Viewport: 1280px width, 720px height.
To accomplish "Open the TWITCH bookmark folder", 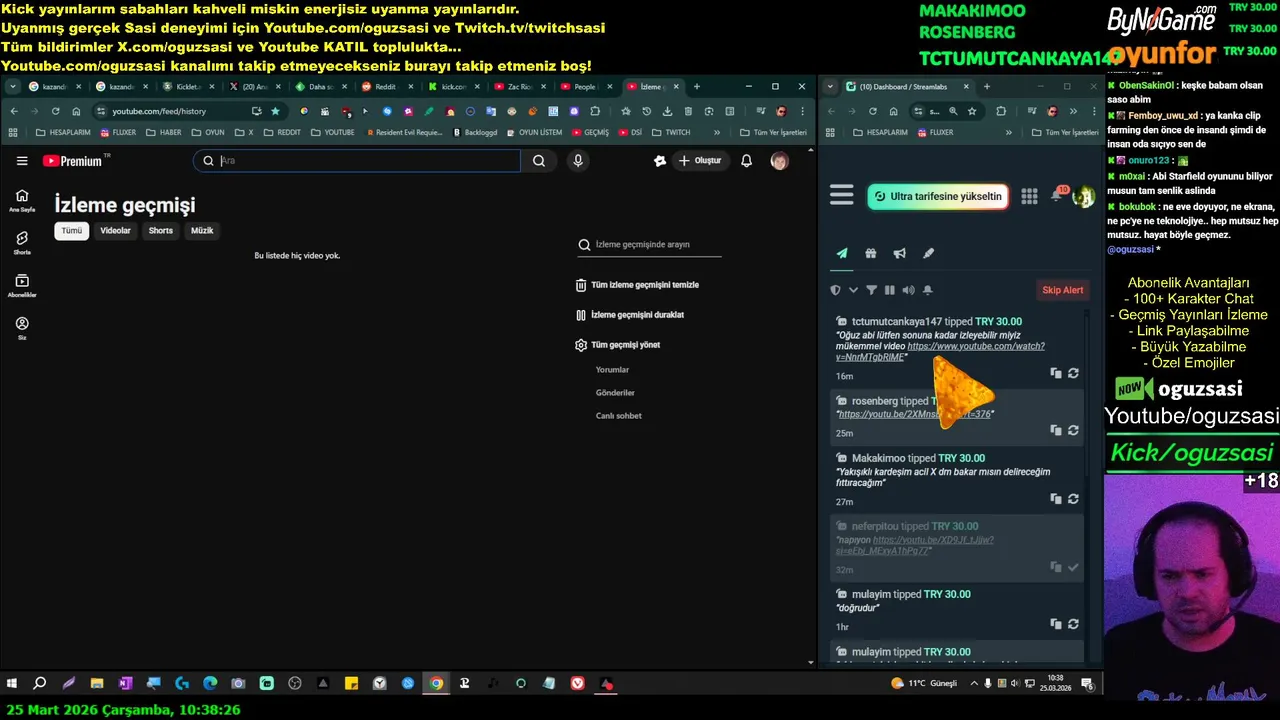I will pyautogui.click(x=671, y=132).
